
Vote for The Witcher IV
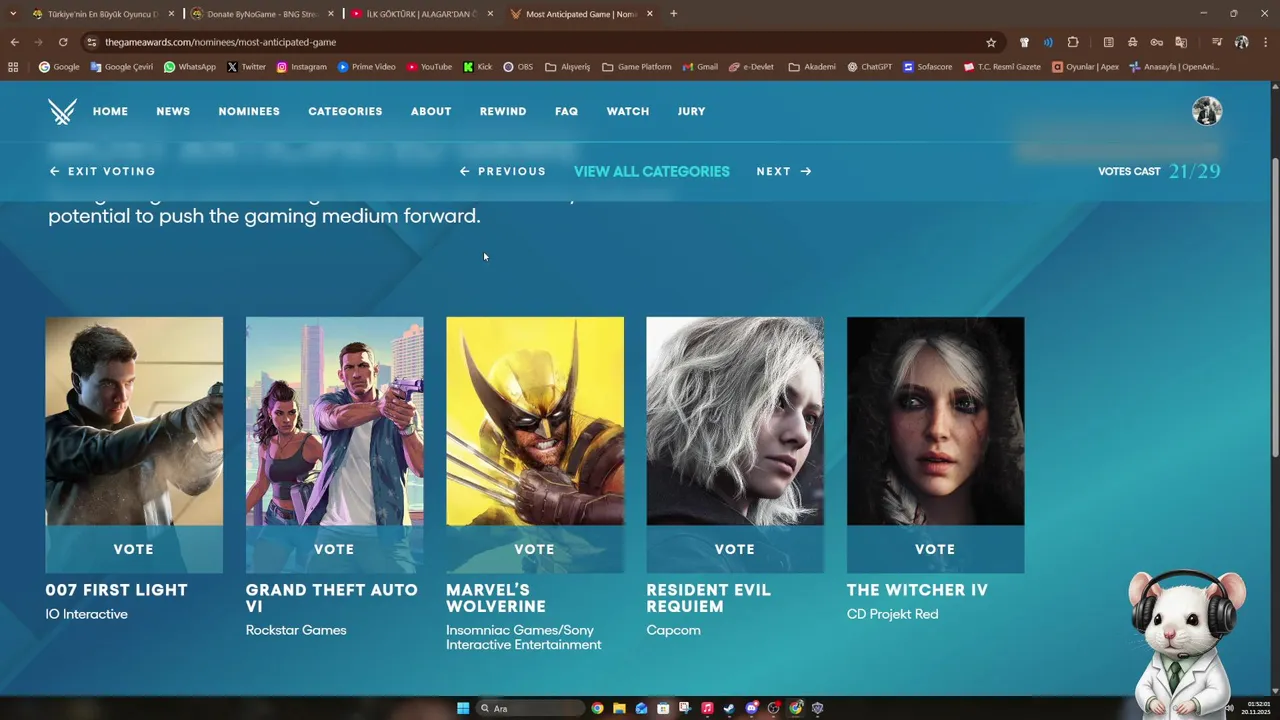935,549
